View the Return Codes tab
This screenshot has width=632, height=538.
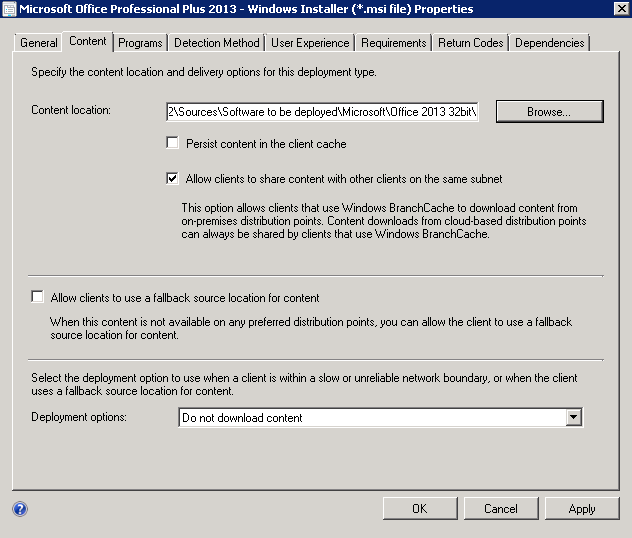(470, 43)
